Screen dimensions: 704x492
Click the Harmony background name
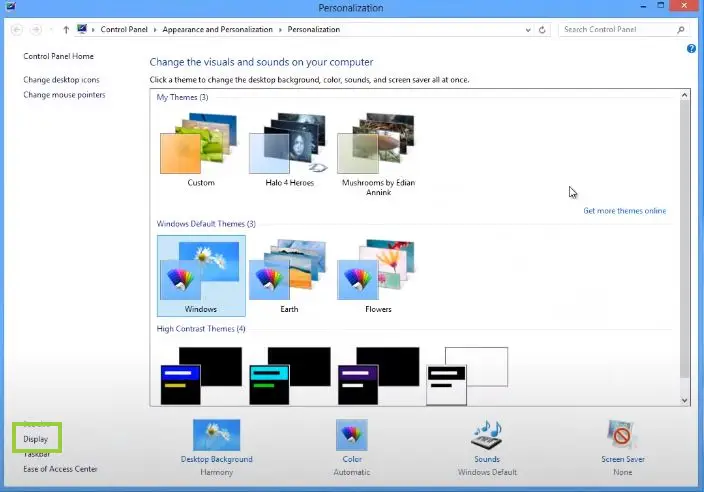pos(216,472)
